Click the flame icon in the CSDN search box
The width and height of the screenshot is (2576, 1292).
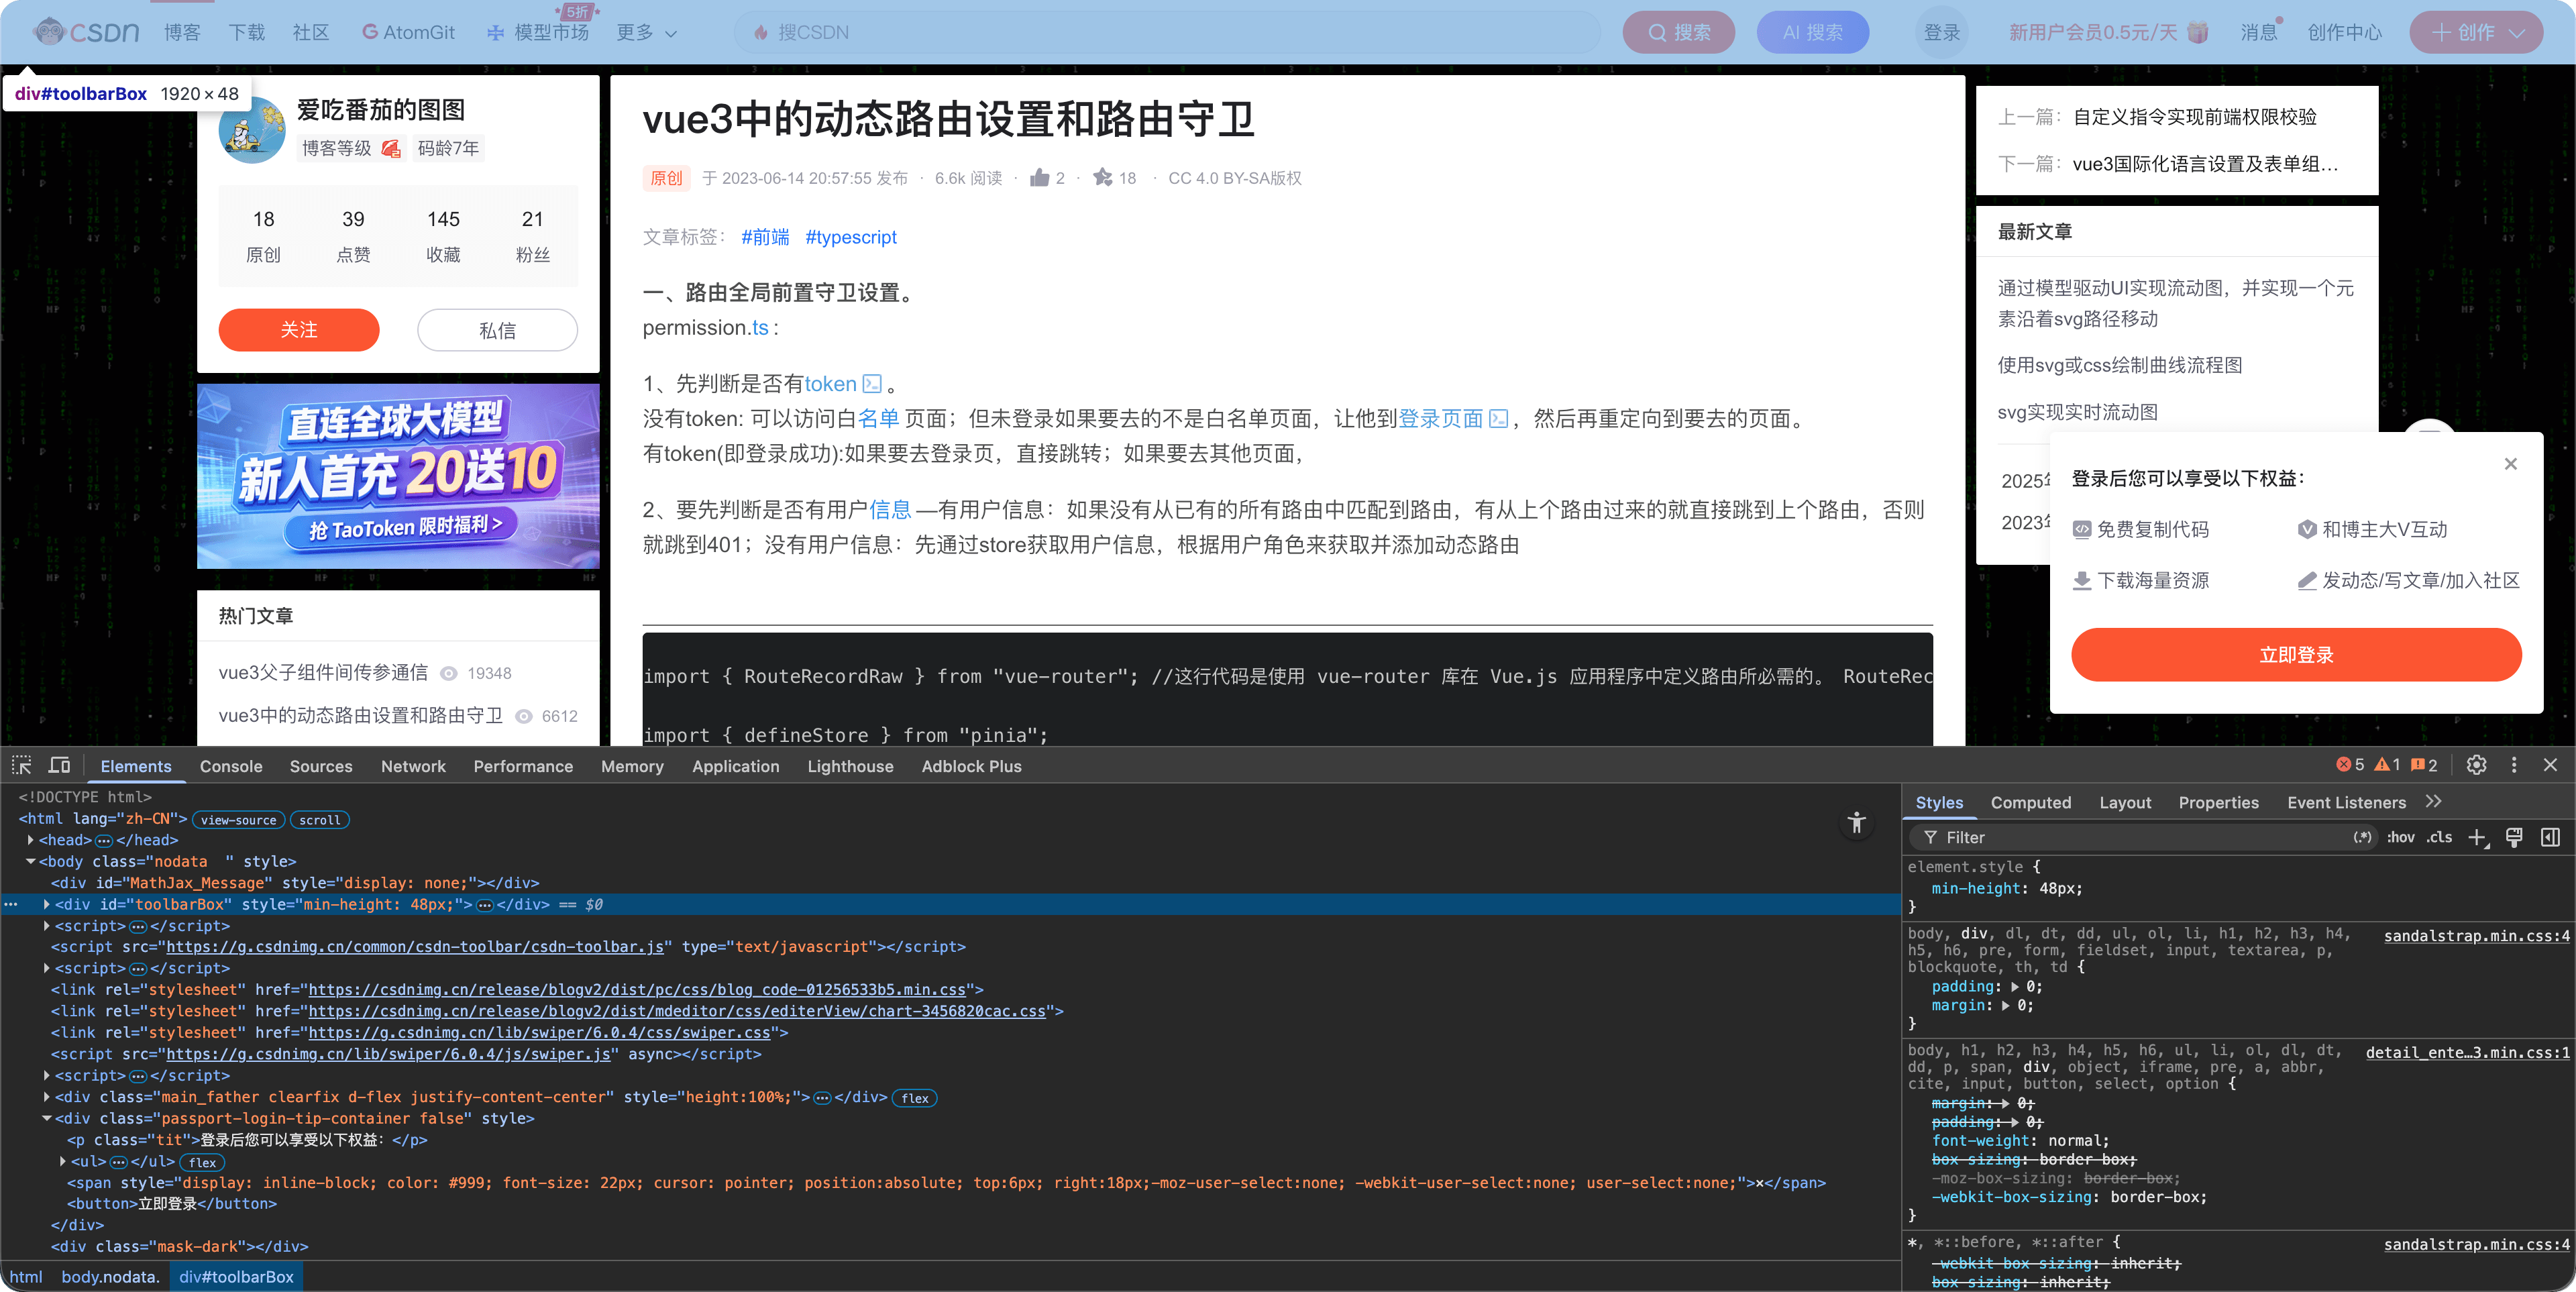click(x=761, y=32)
